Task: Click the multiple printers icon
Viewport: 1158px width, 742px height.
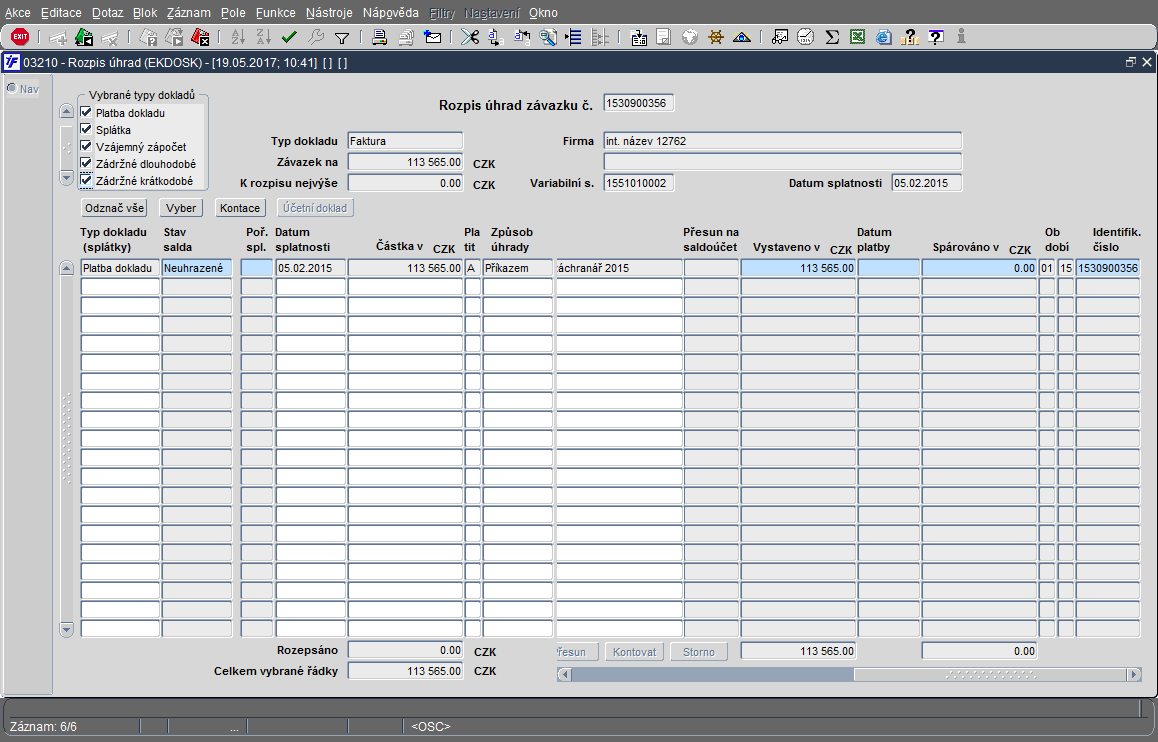Action: pos(405,36)
